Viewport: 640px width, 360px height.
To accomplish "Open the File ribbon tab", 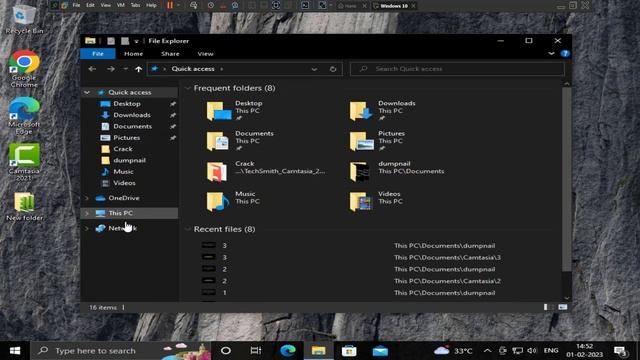I will pyautogui.click(x=98, y=53).
